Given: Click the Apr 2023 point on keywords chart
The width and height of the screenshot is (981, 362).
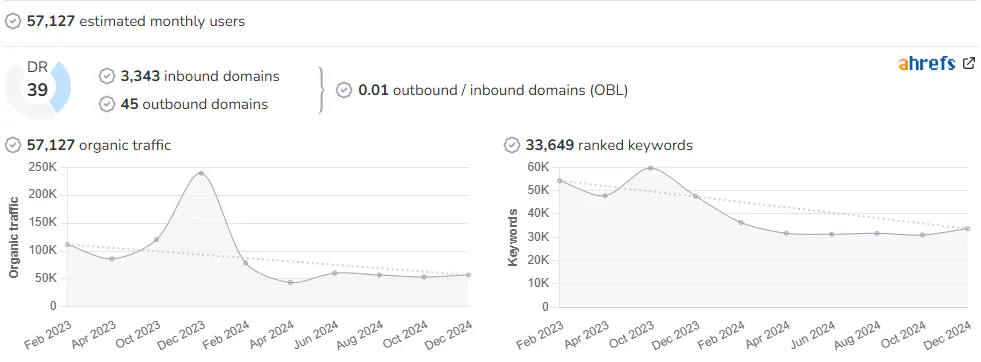Looking at the screenshot, I should [x=605, y=196].
